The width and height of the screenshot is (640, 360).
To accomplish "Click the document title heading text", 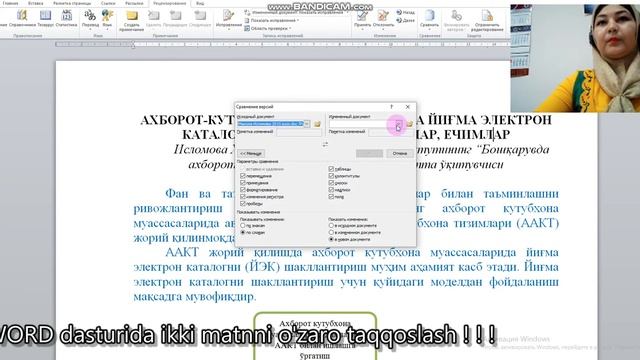I will click(346, 127).
